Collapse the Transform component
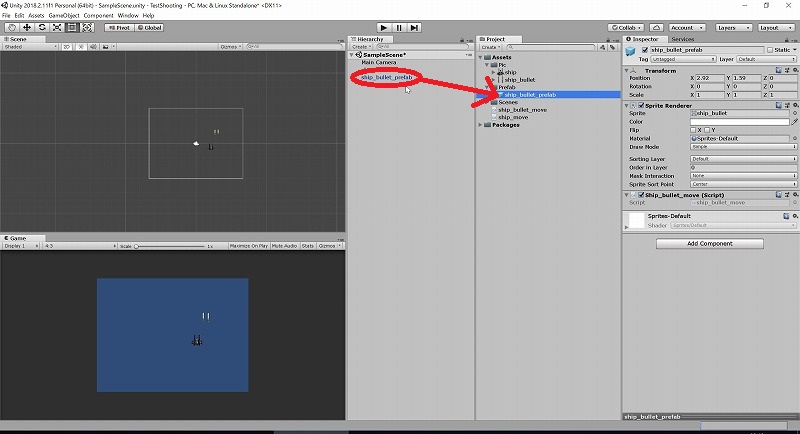800x434 pixels. [627, 70]
